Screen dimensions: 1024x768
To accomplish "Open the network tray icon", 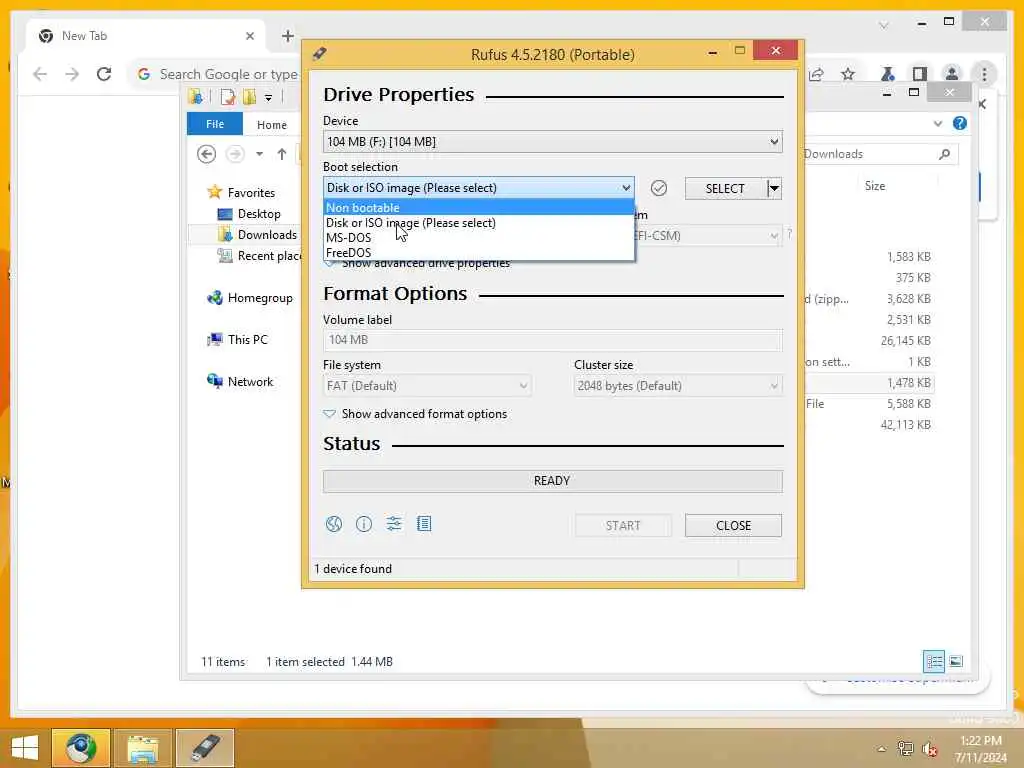I will tap(905, 749).
